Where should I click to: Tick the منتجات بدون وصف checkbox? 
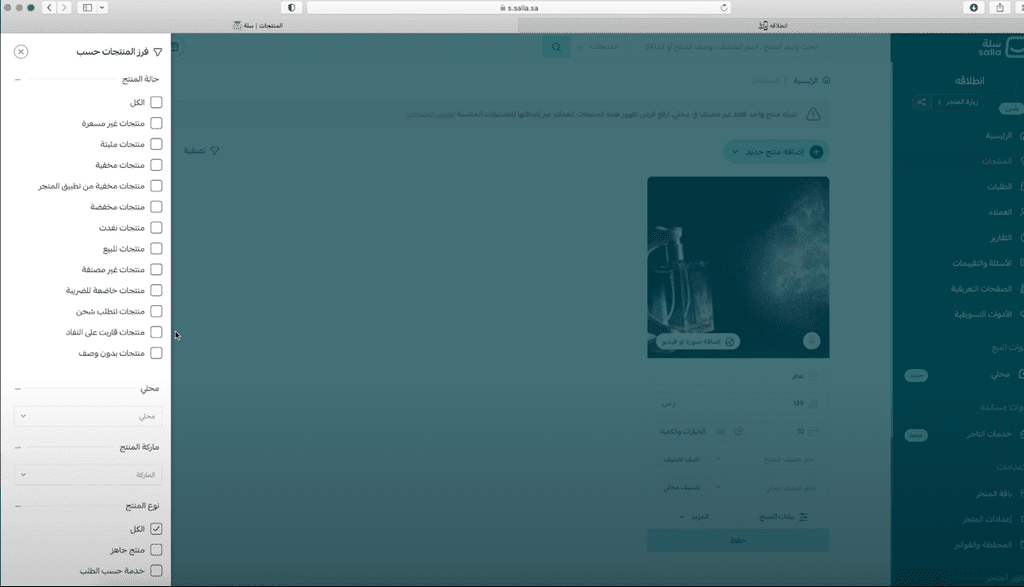pyautogui.click(x=156, y=353)
